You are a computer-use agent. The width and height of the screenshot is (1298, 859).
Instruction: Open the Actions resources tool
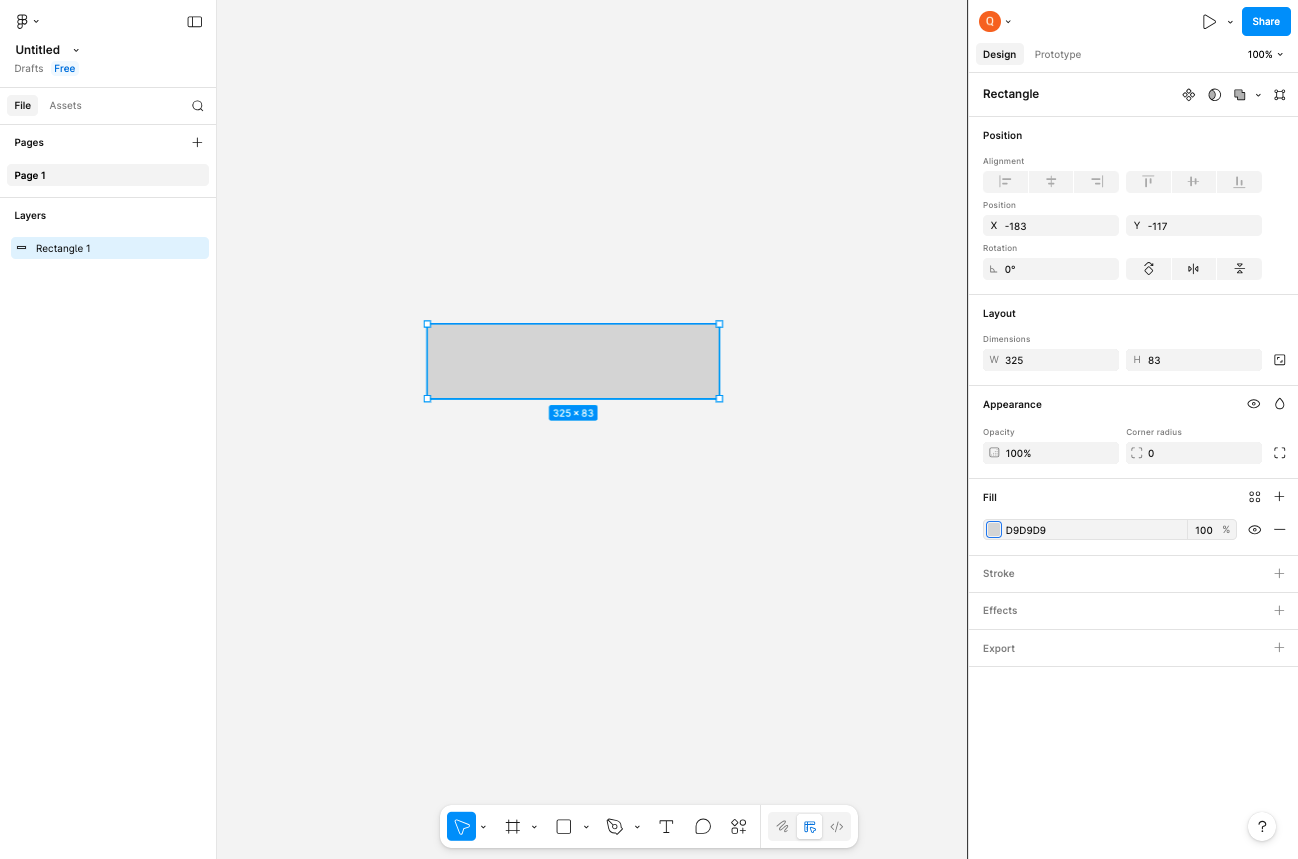tap(739, 827)
